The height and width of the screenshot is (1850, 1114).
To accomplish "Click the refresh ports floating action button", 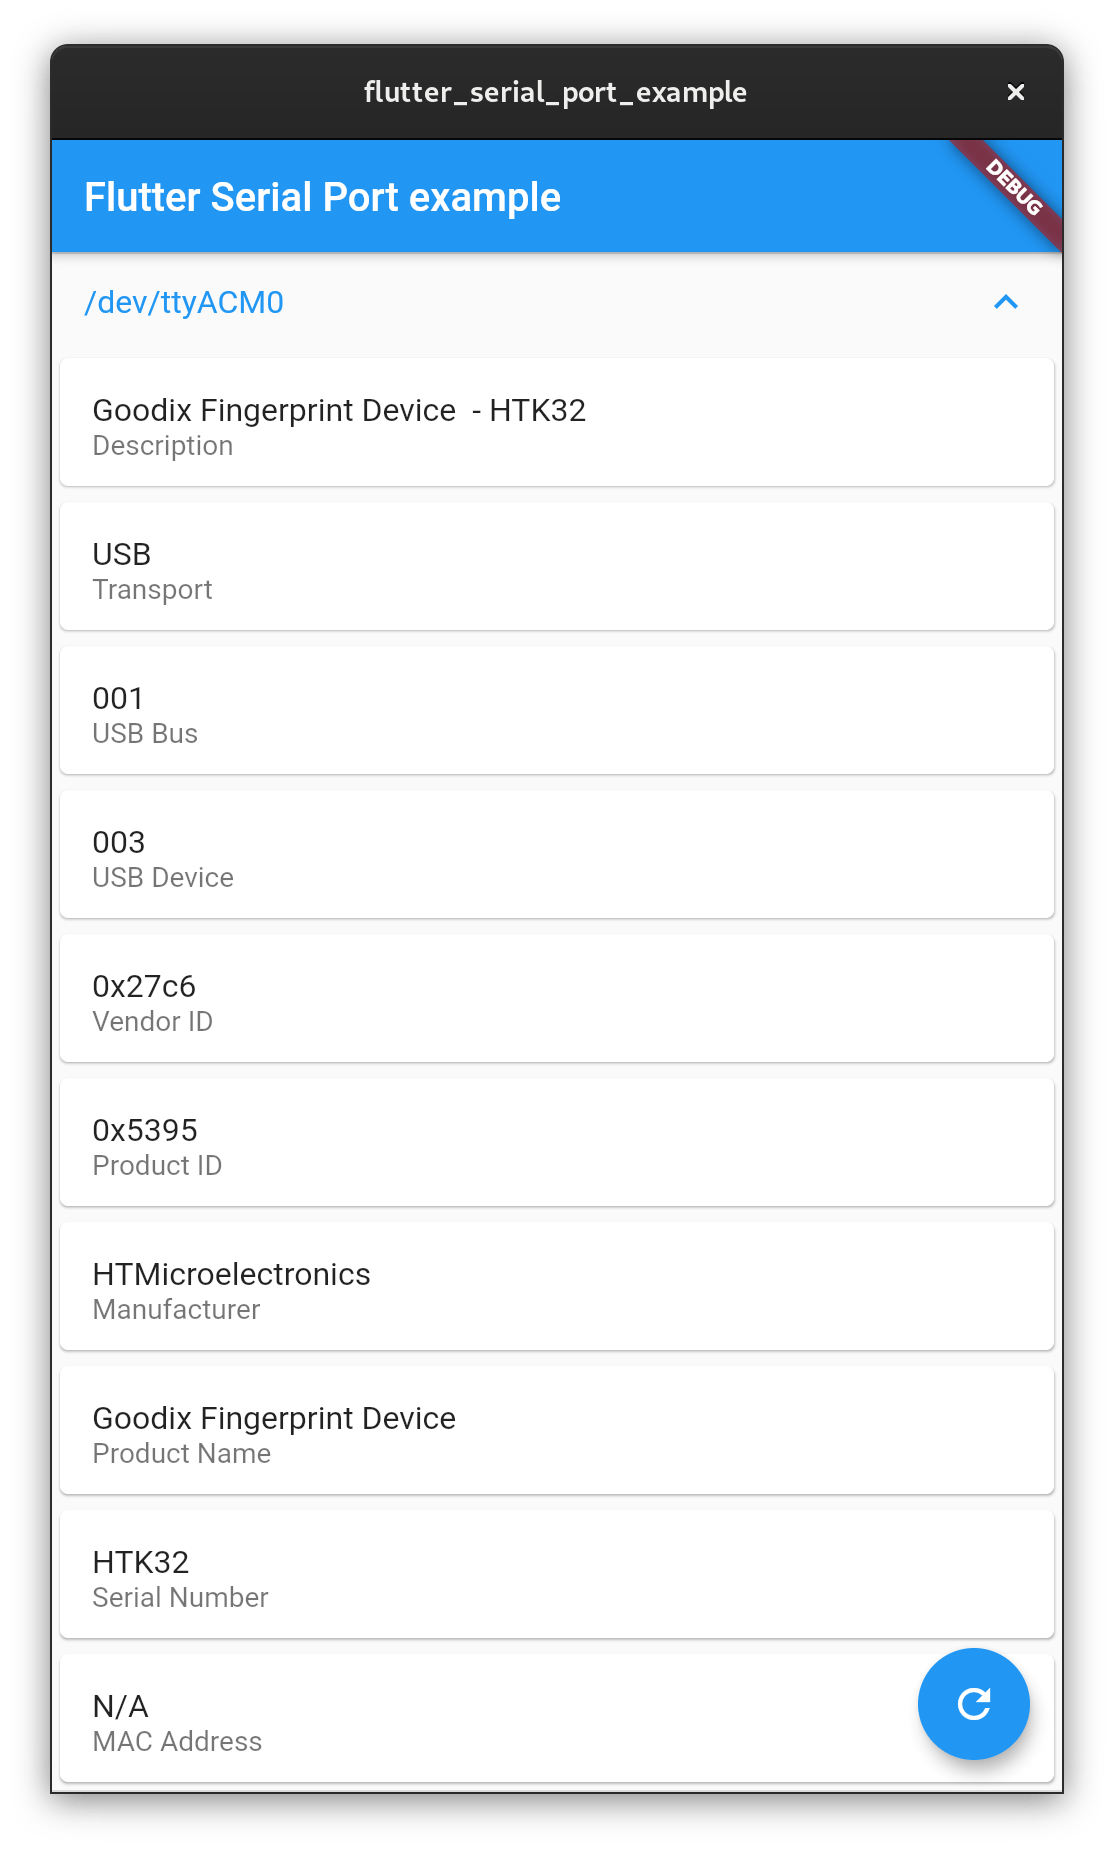I will (972, 1704).
